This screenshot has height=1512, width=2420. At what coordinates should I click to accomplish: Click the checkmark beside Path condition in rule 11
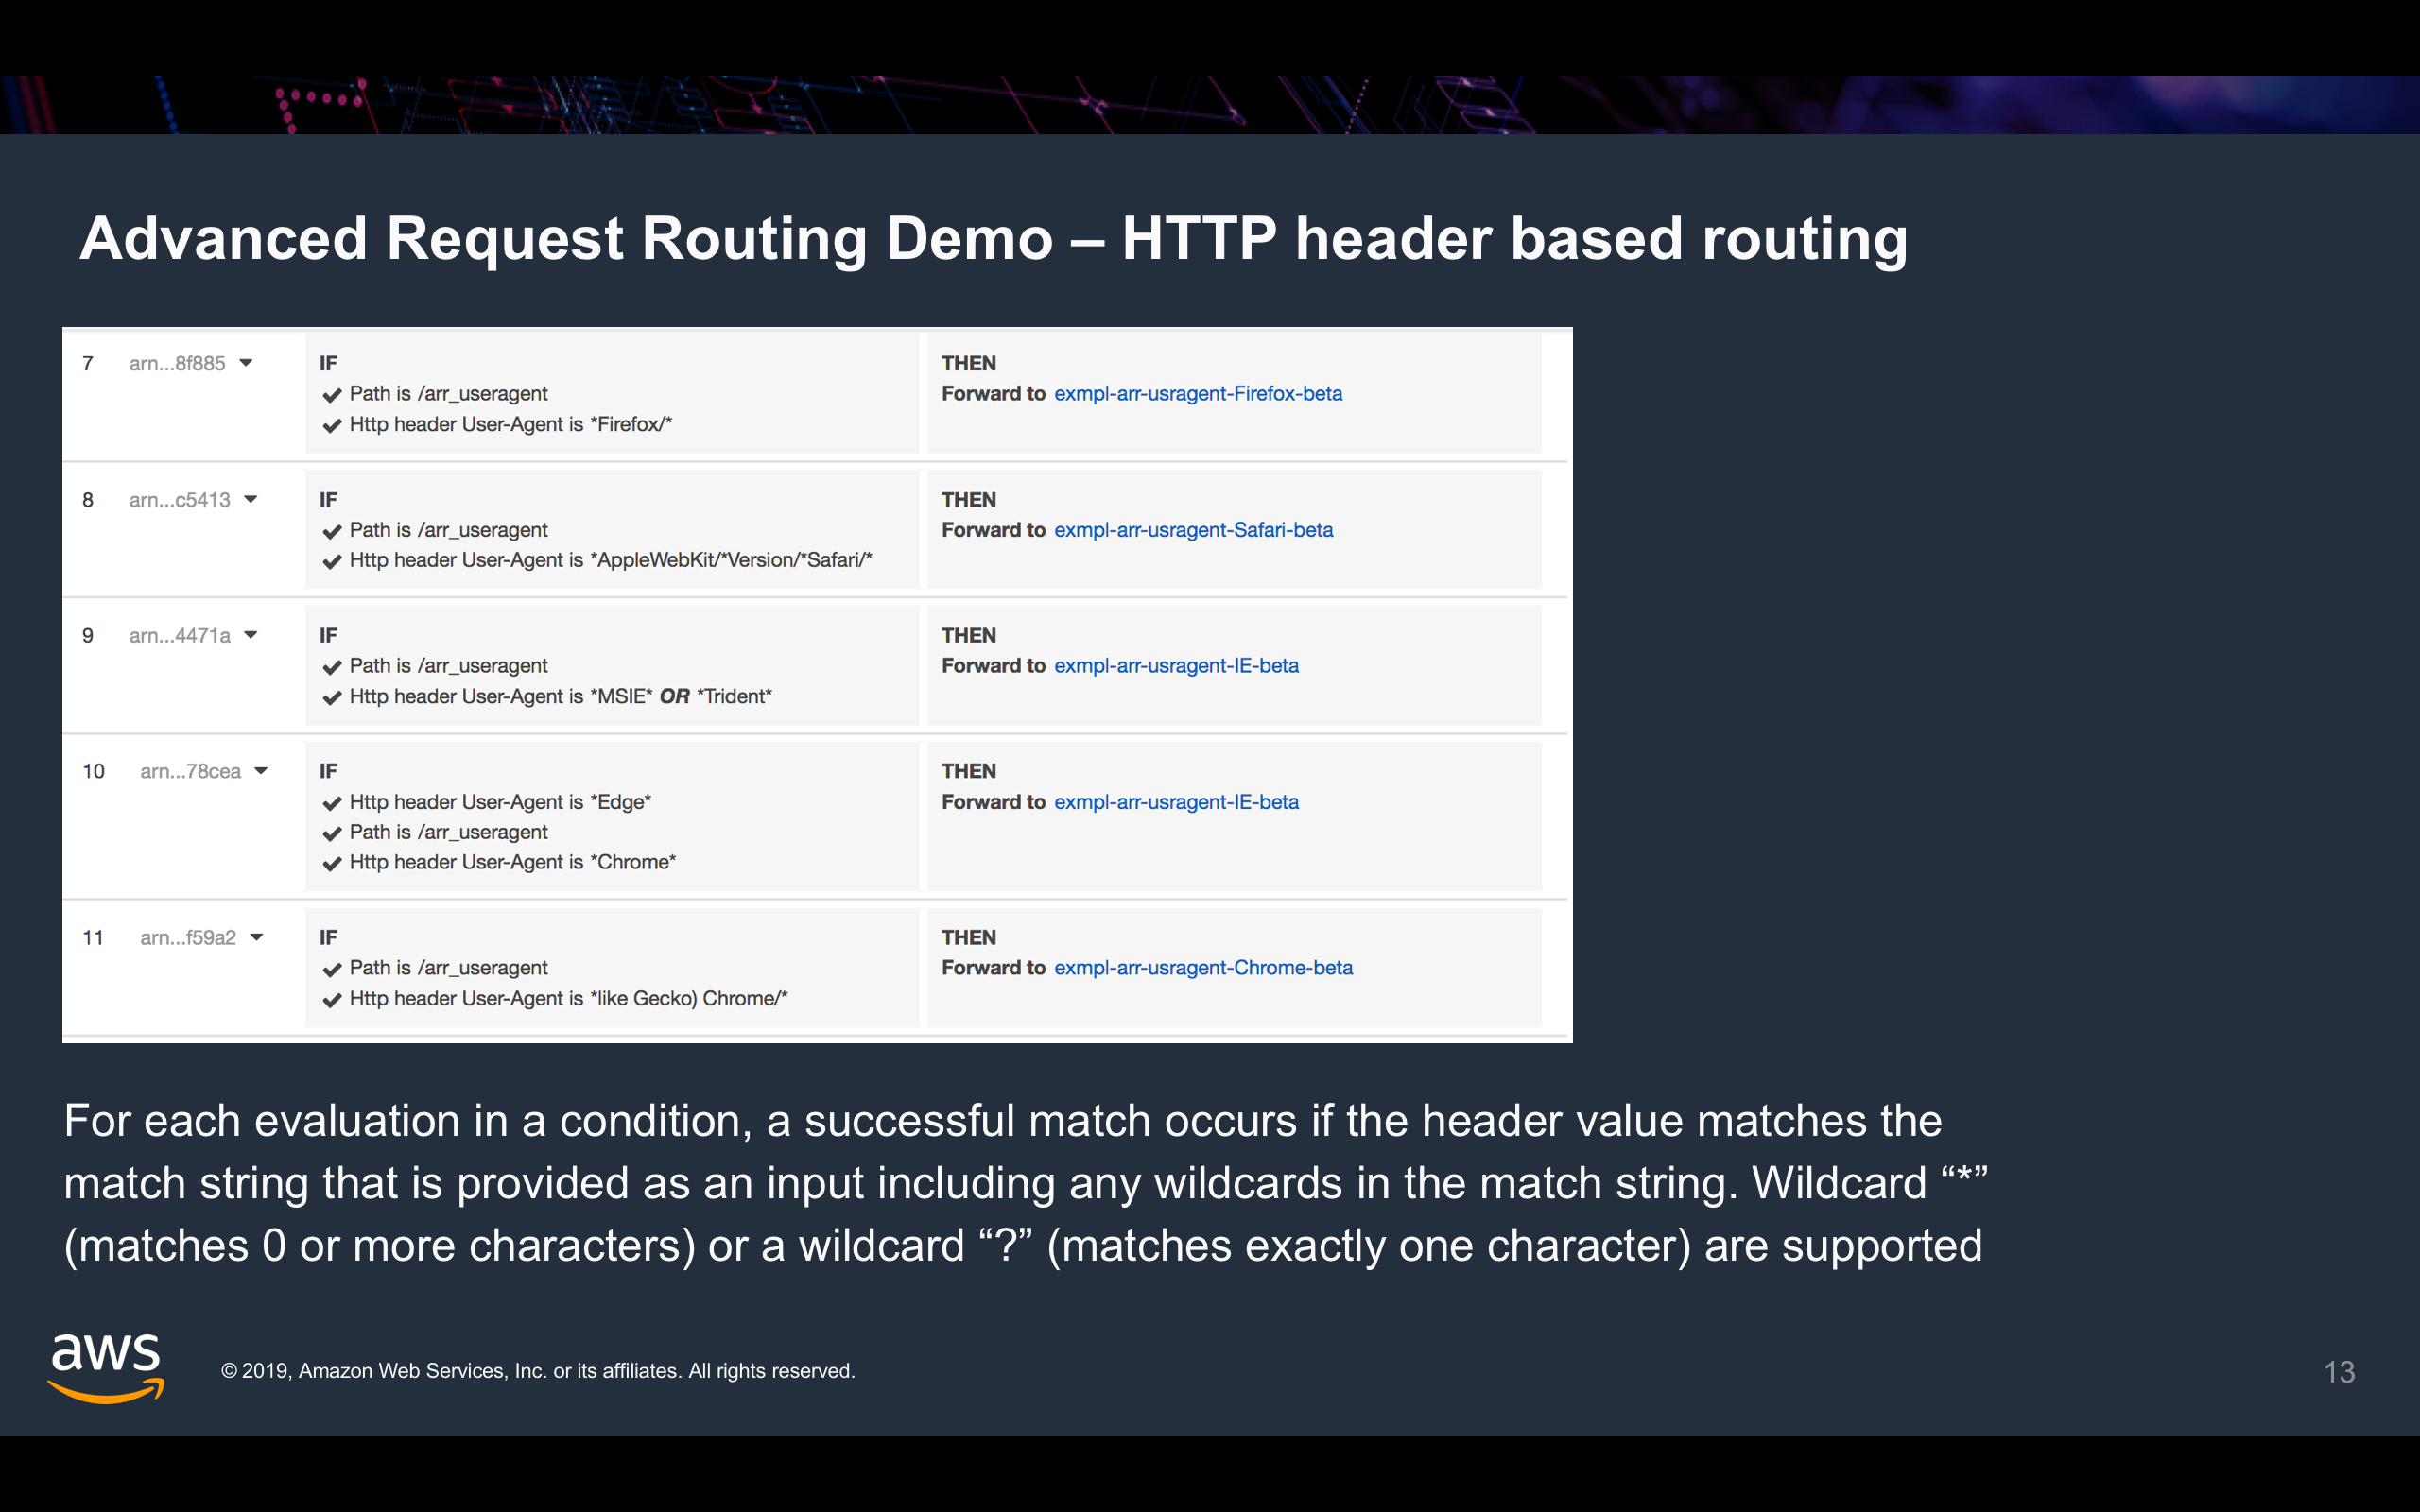[332, 968]
